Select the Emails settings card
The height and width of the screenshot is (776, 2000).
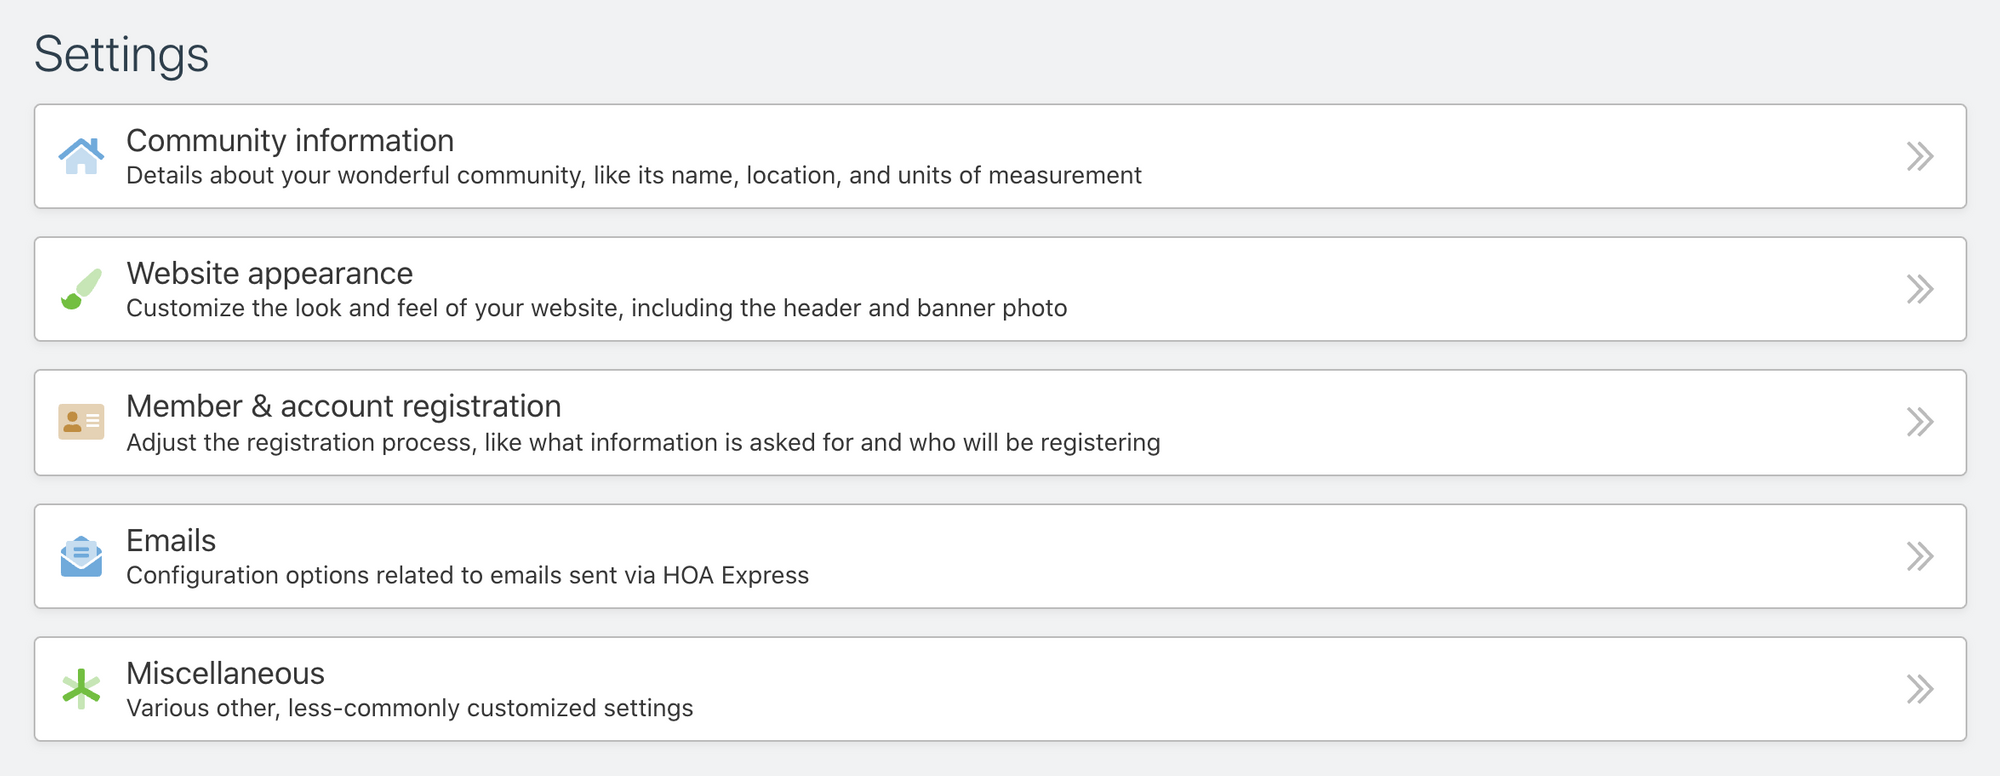tap(1000, 556)
